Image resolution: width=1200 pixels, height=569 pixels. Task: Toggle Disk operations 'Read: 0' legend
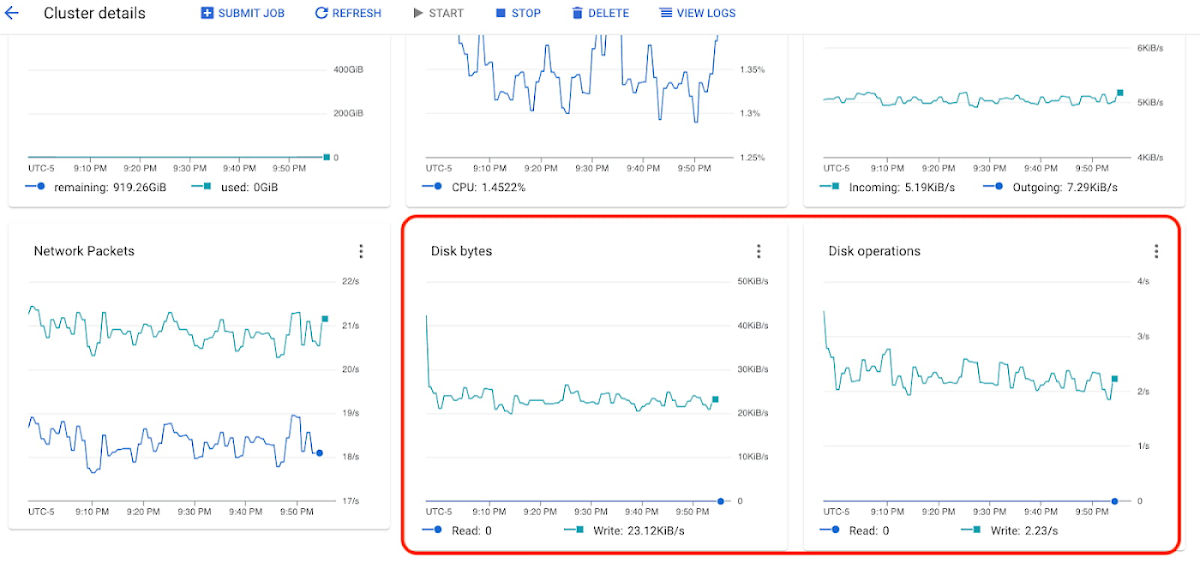tap(855, 531)
